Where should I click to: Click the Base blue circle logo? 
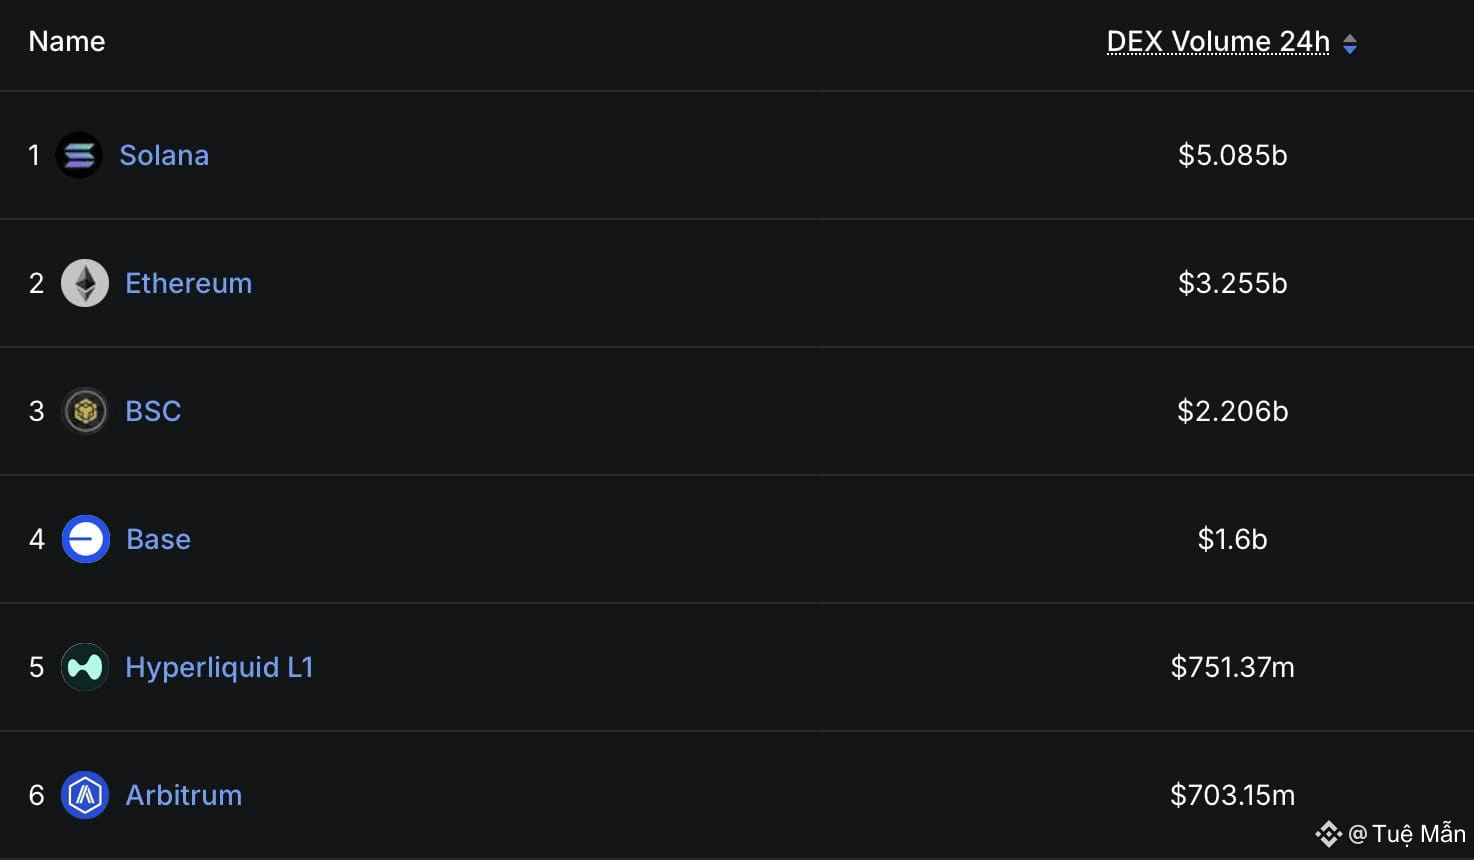pyautogui.click(x=86, y=539)
